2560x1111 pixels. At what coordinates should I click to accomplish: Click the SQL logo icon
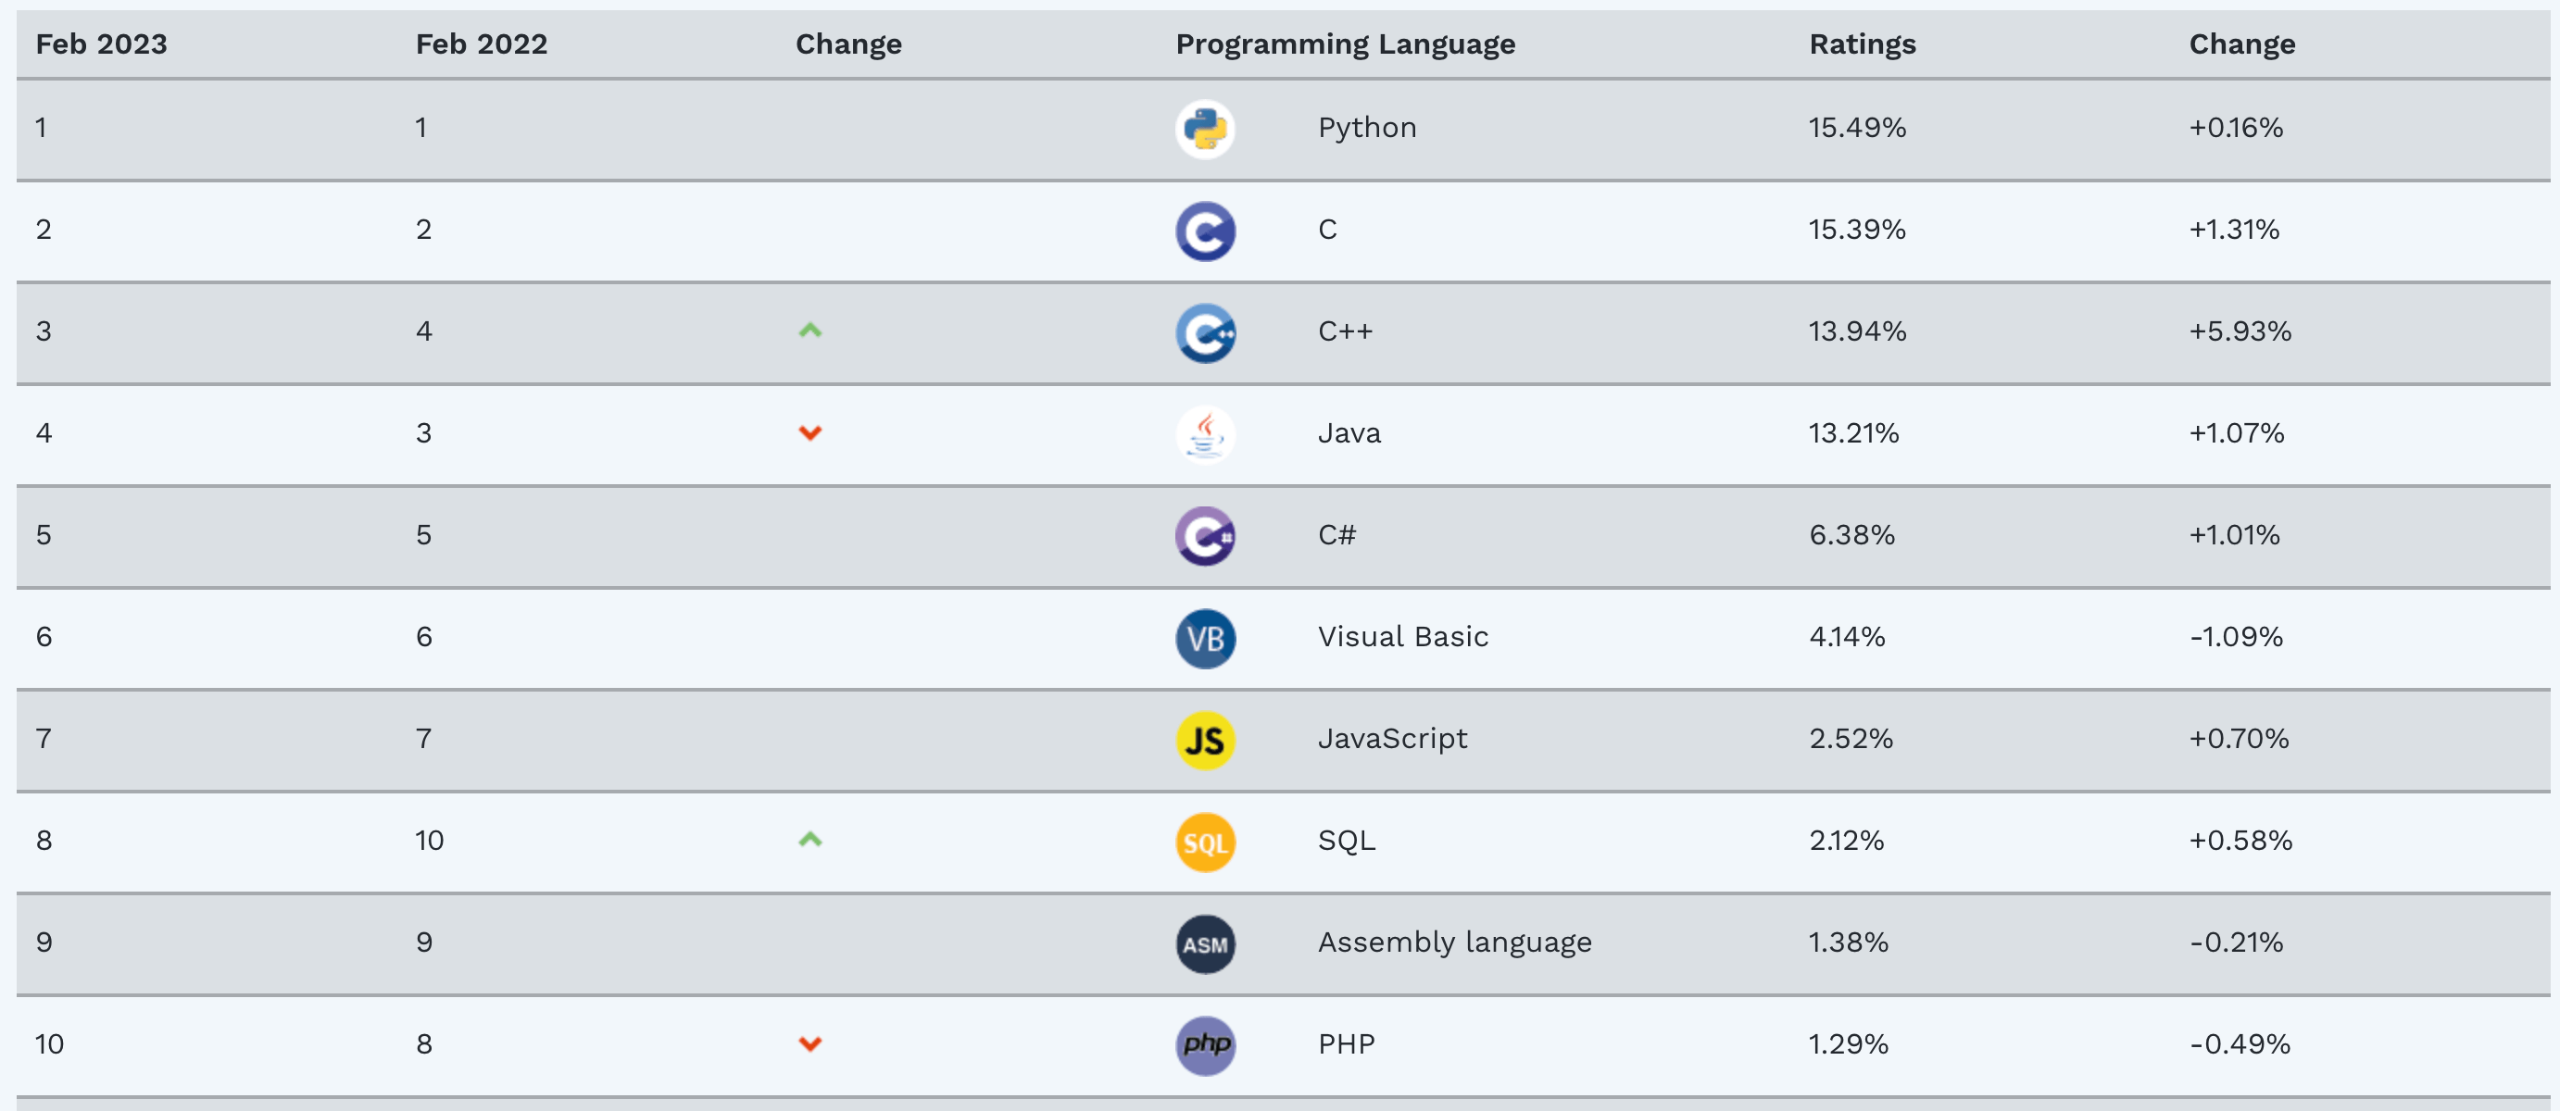click(x=1205, y=842)
